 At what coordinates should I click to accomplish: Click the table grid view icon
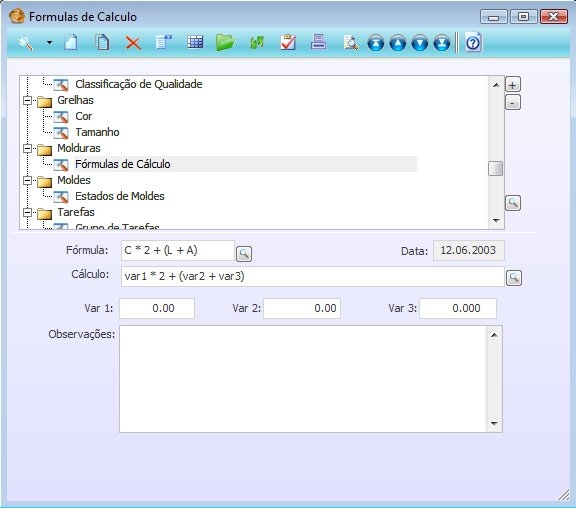(x=195, y=42)
